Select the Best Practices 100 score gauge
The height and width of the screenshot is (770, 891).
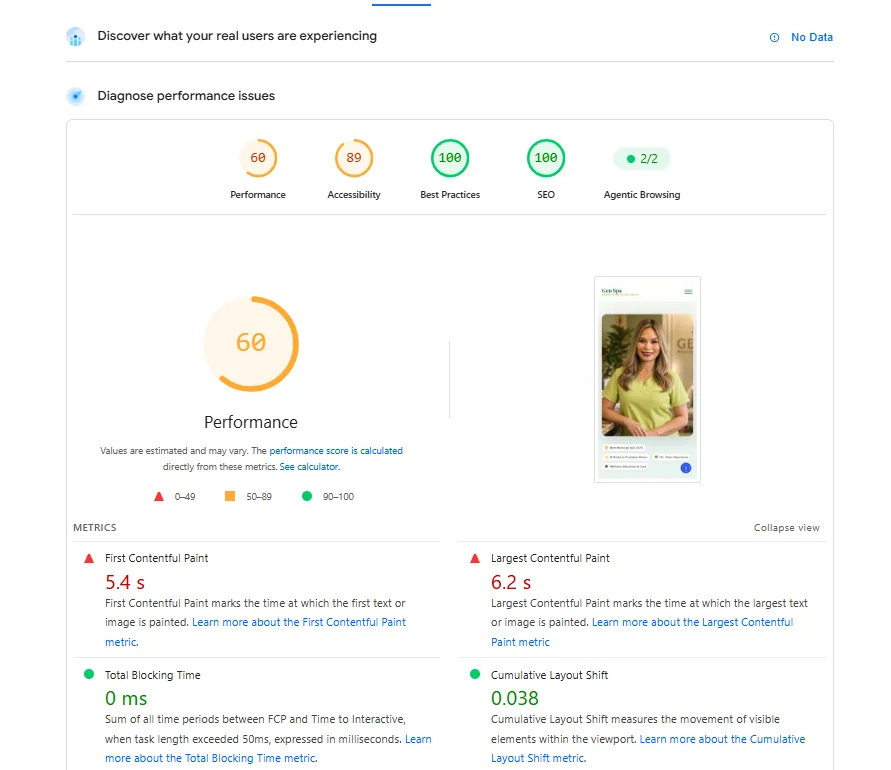[x=450, y=158]
